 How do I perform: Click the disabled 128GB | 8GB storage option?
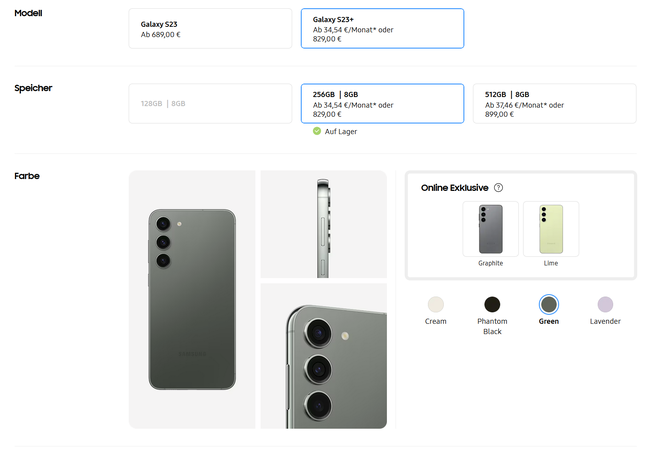coord(210,103)
